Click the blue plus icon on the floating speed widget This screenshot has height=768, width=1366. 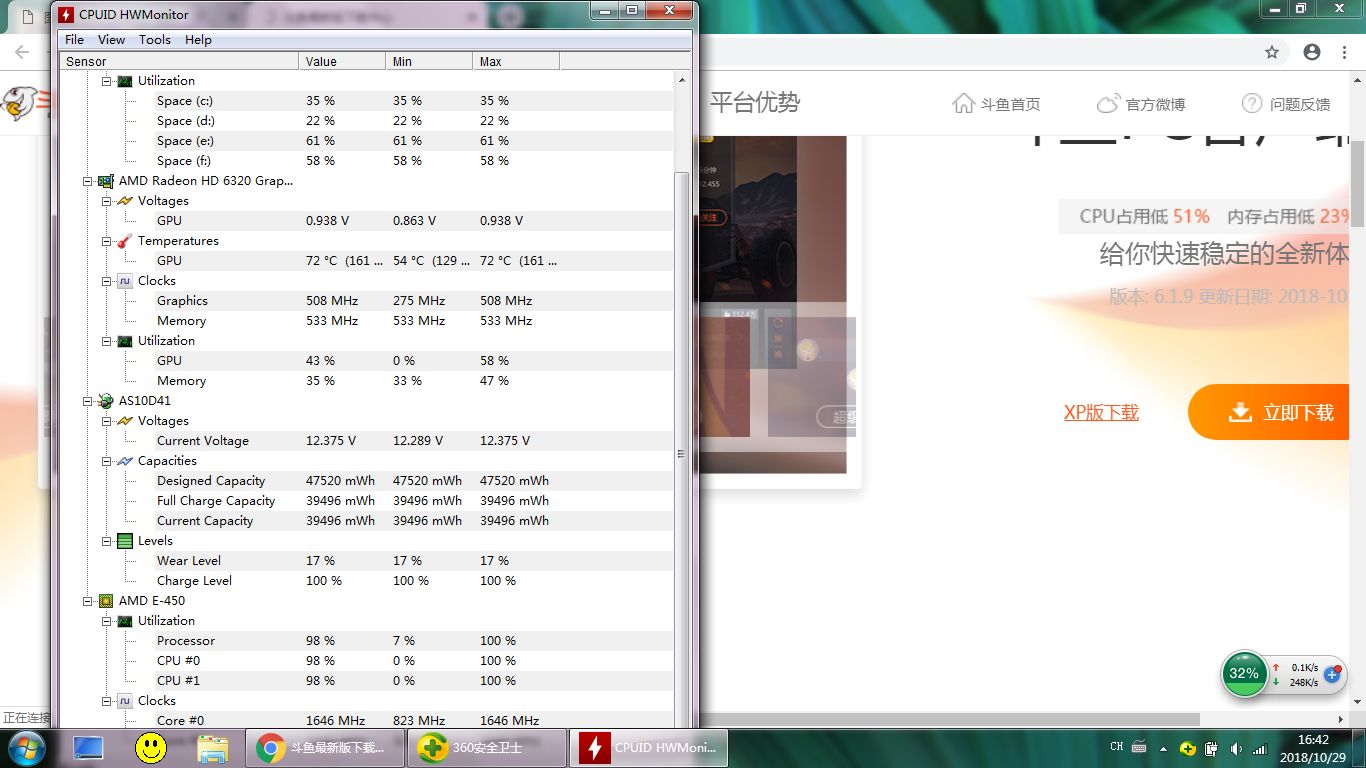[x=1331, y=675]
